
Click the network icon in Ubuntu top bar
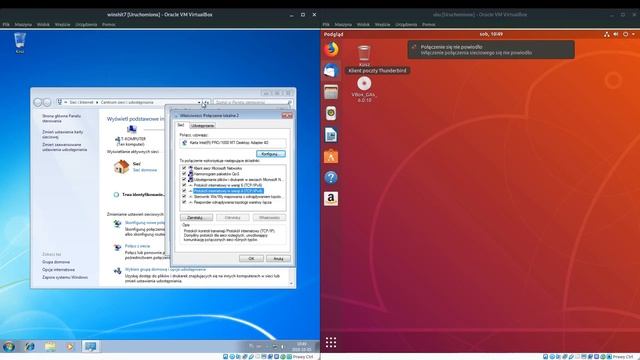point(607,34)
